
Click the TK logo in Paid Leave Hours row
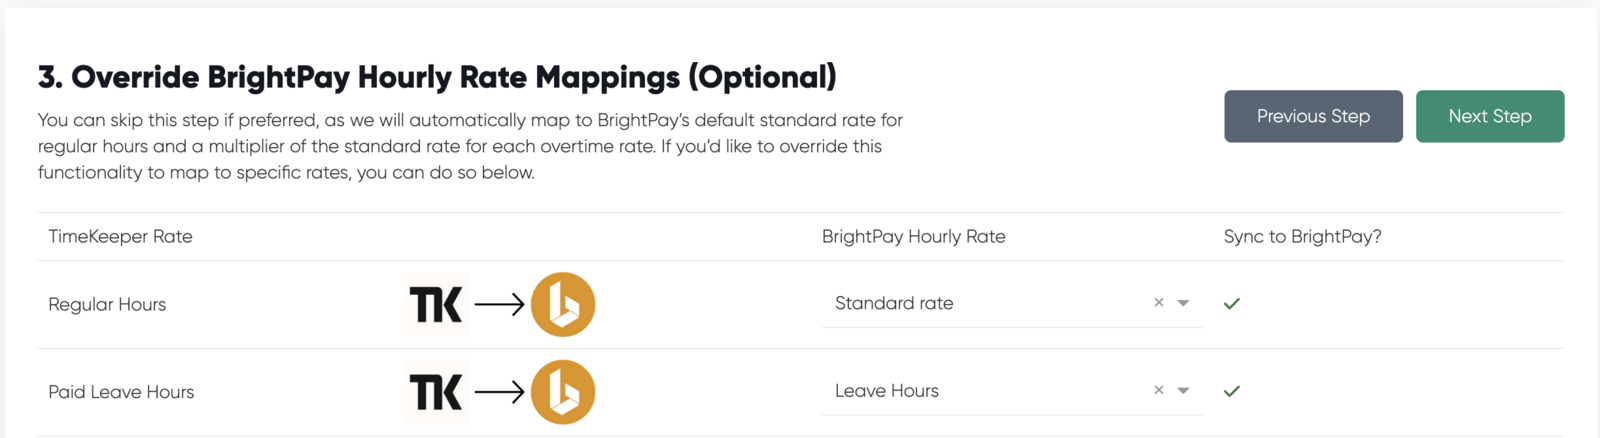click(436, 392)
